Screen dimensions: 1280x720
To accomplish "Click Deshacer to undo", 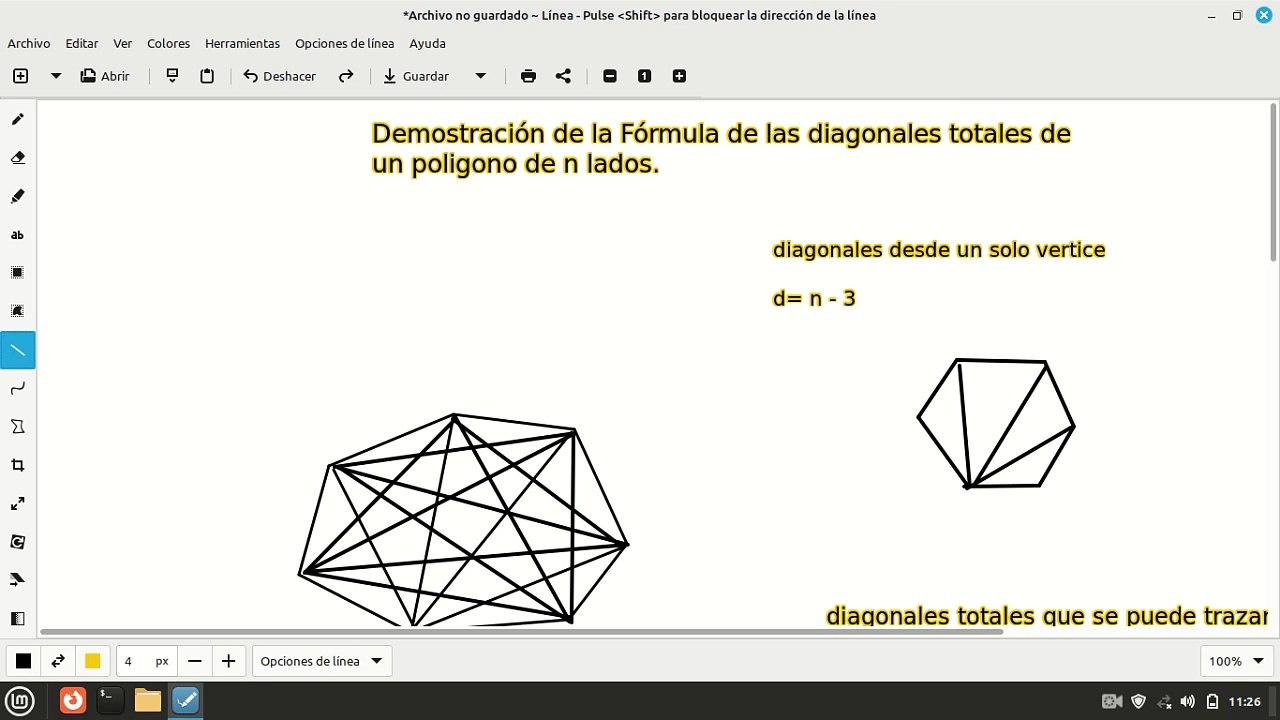I will (280, 76).
